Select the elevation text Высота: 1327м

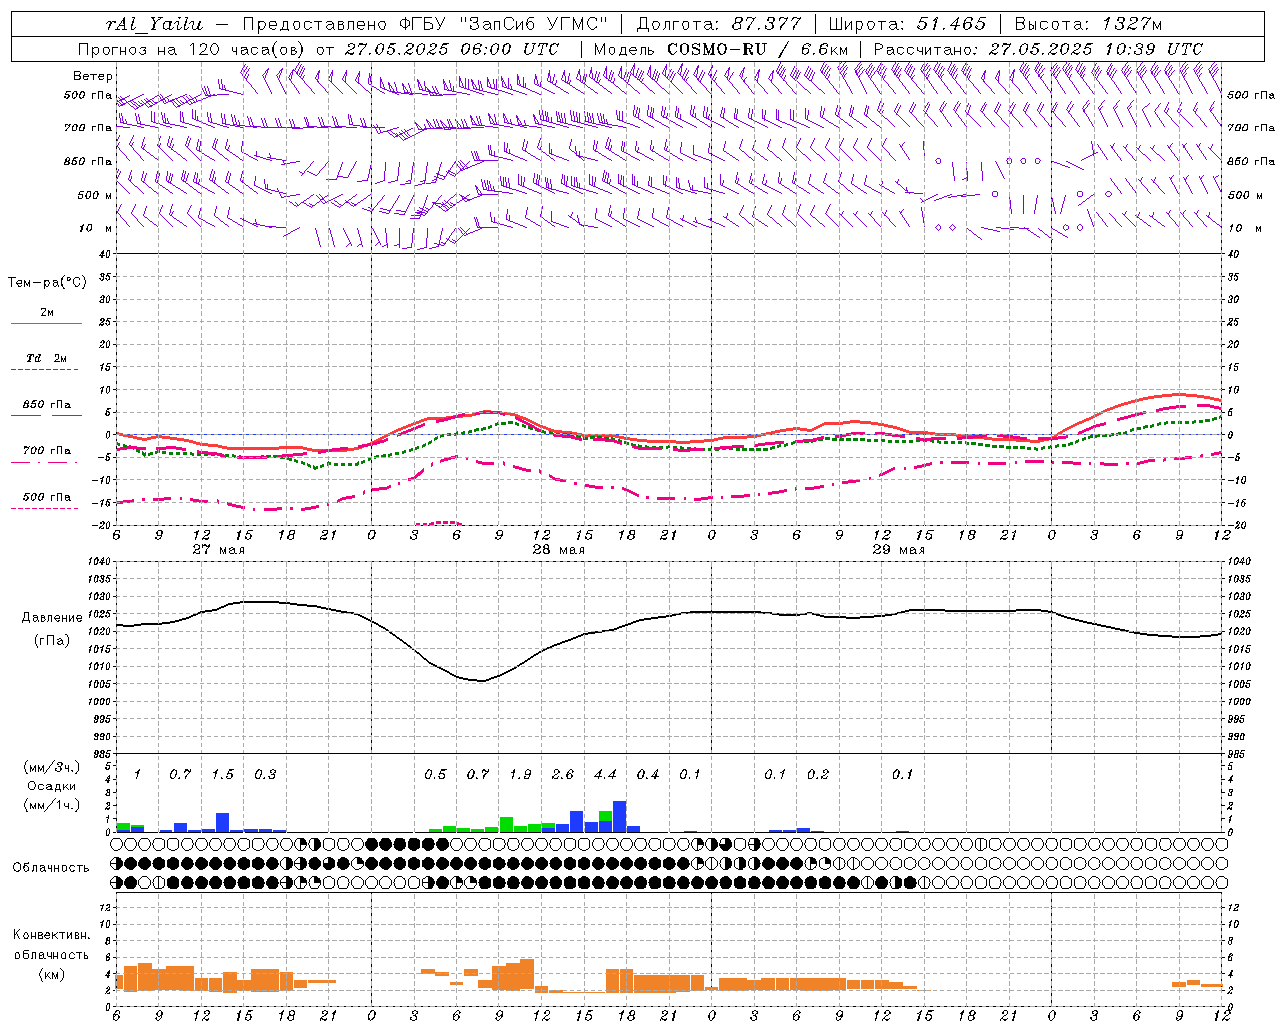[1088, 24]
